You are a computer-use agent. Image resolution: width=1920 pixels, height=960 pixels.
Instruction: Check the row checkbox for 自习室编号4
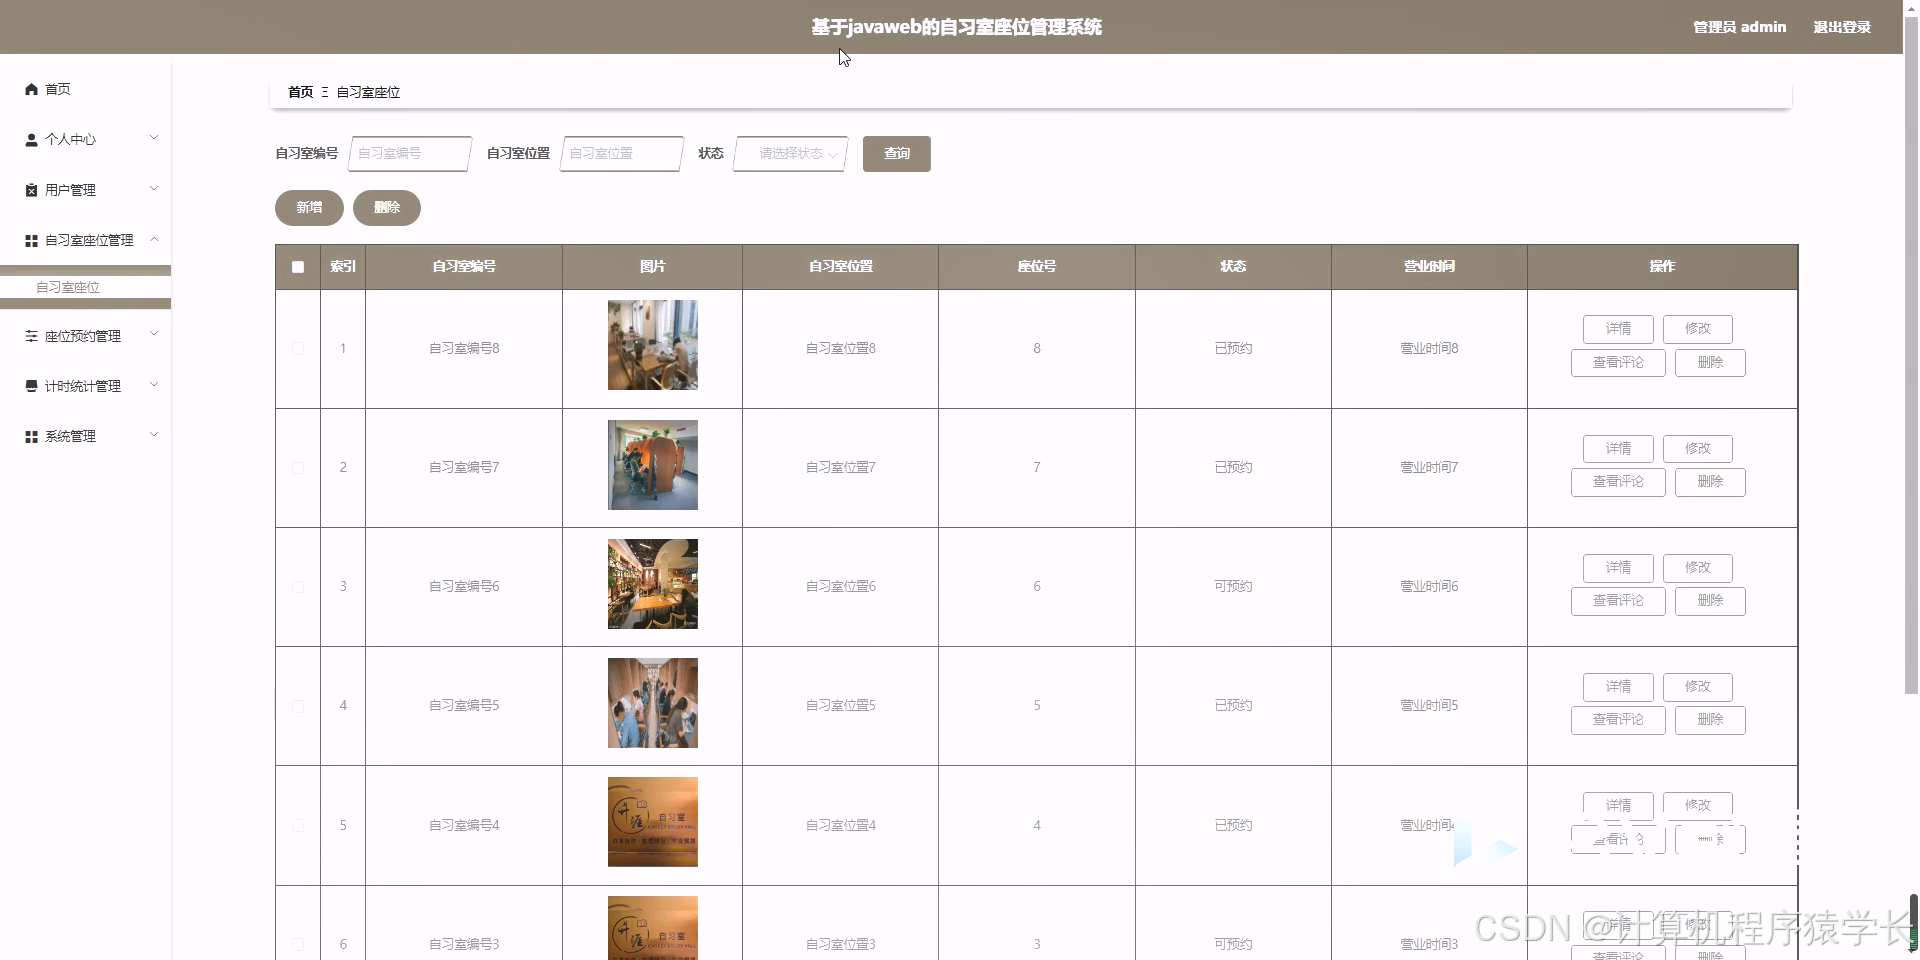pyautogui.click(x=298, y=826)
